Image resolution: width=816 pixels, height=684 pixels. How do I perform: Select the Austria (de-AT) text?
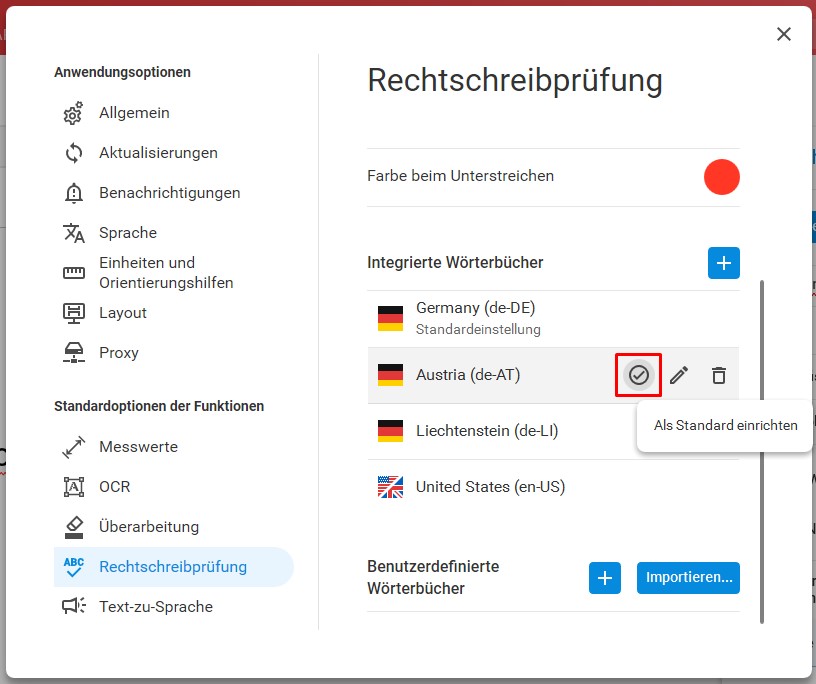[x=468, y=375]
